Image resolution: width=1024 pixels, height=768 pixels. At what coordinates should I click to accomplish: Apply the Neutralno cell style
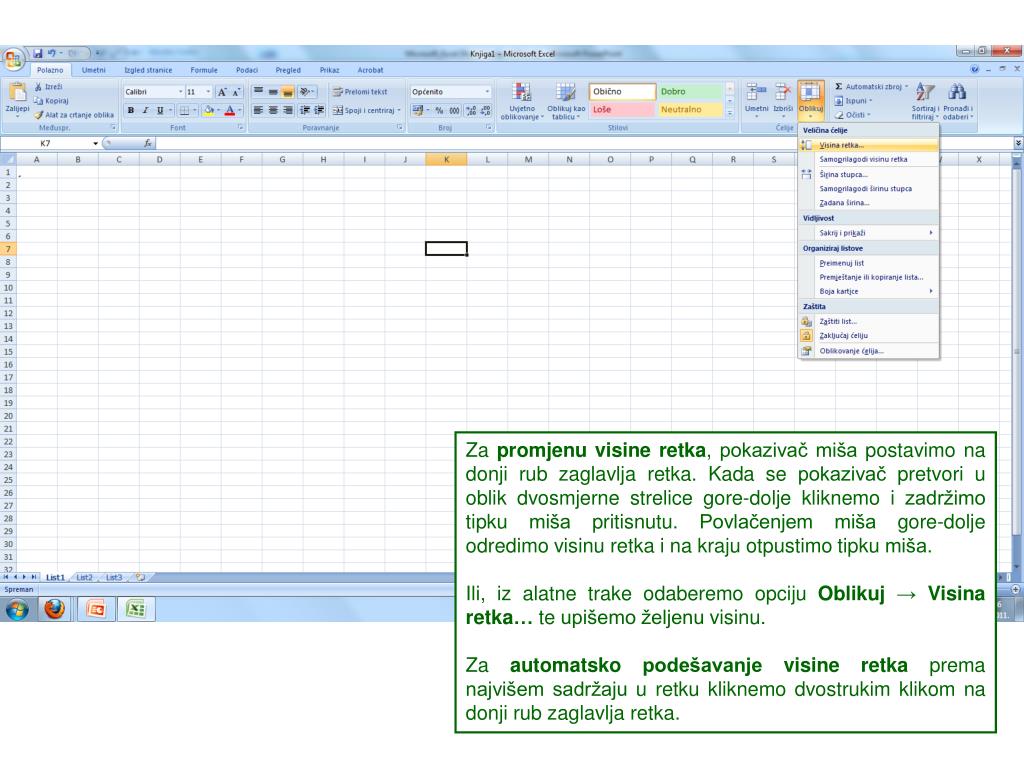click(x=690, y=110)
